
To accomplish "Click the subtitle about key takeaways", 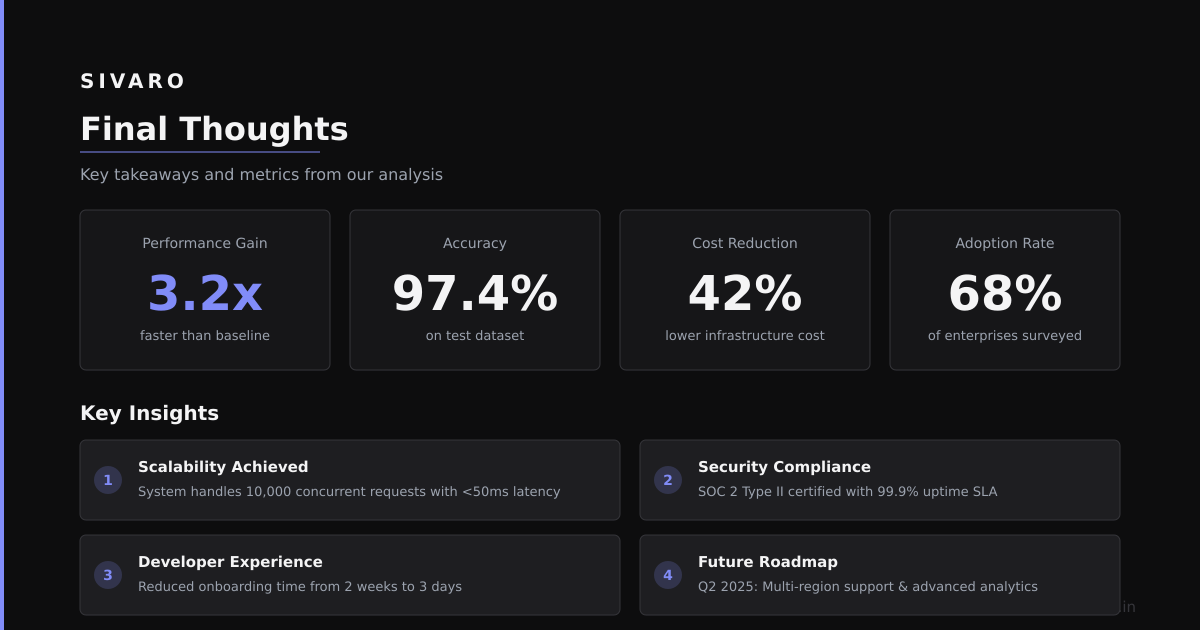I will coord(261,174).
